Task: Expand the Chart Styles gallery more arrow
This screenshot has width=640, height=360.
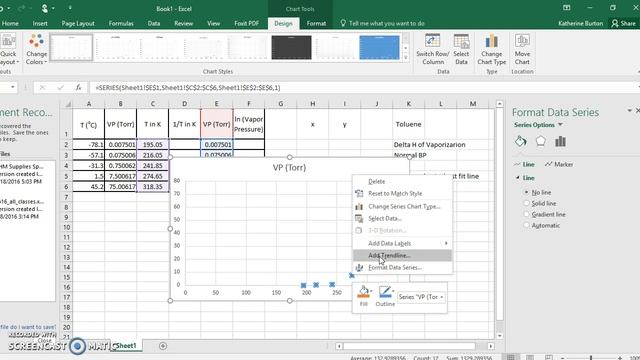Action: pyautogui.click(x=405, y=58)
